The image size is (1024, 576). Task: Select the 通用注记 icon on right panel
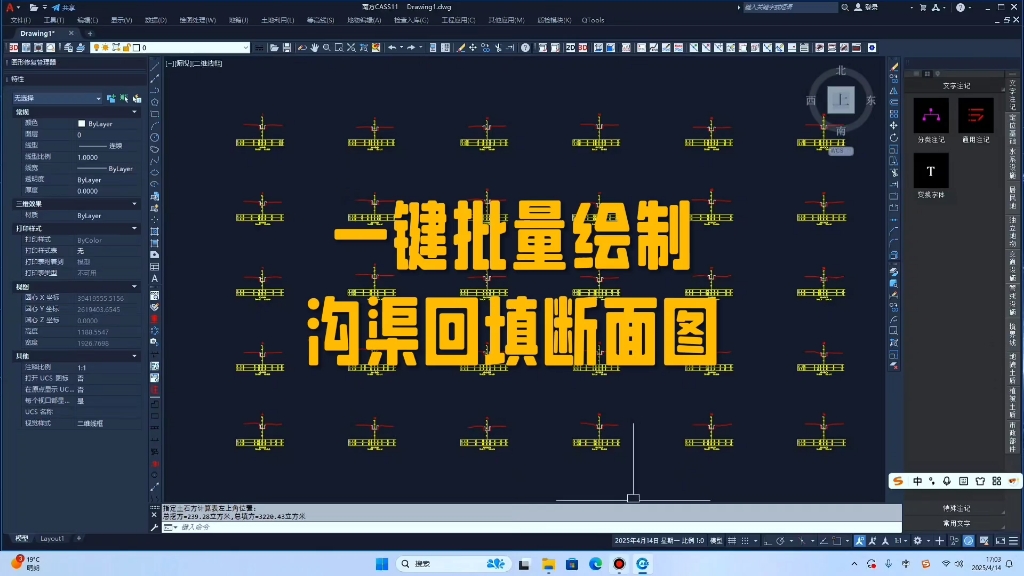coord(974,114)
